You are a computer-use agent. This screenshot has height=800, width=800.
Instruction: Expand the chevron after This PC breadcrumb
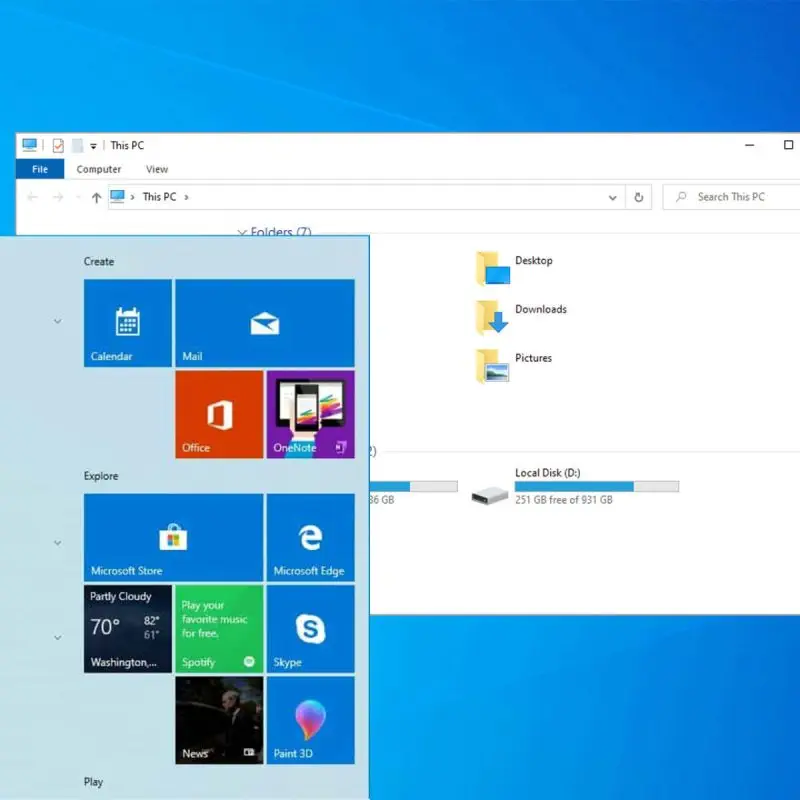click(x=186, y=197)
